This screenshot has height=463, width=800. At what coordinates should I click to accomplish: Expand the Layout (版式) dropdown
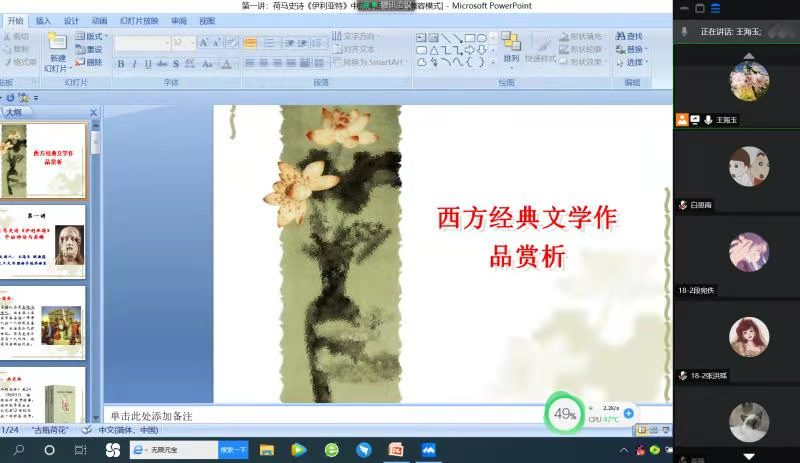click(89, 36)
